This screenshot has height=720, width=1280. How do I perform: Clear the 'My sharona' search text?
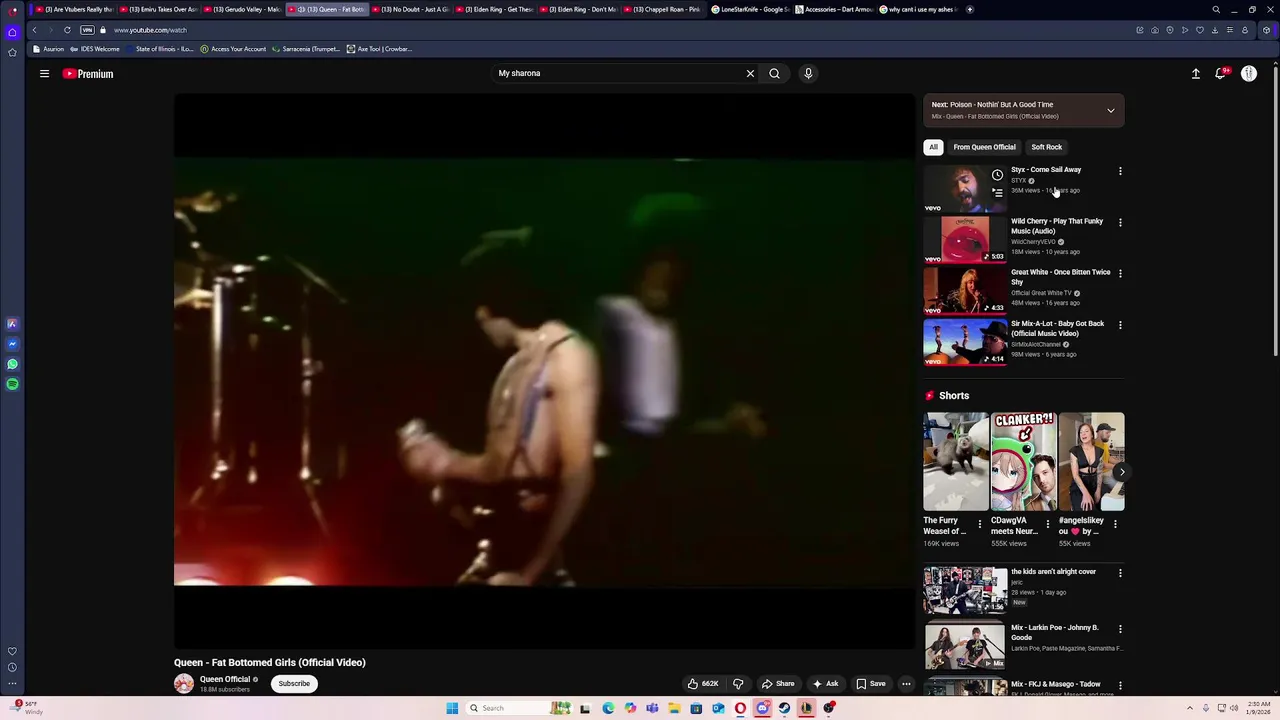(x=750, y=73)
